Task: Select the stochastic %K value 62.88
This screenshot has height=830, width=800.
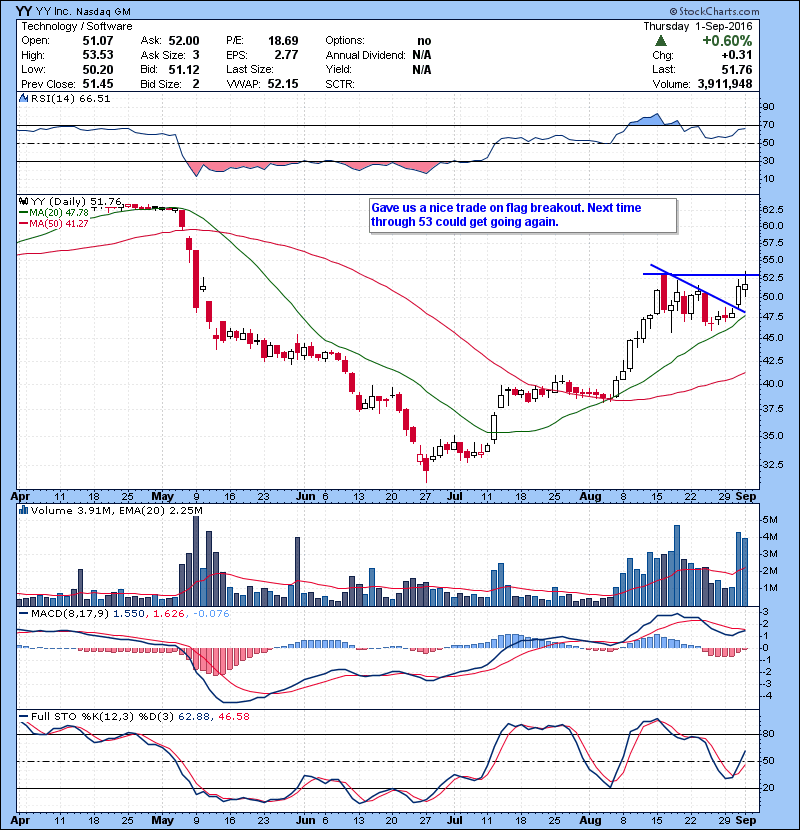Action: click(x=194, y=716)
